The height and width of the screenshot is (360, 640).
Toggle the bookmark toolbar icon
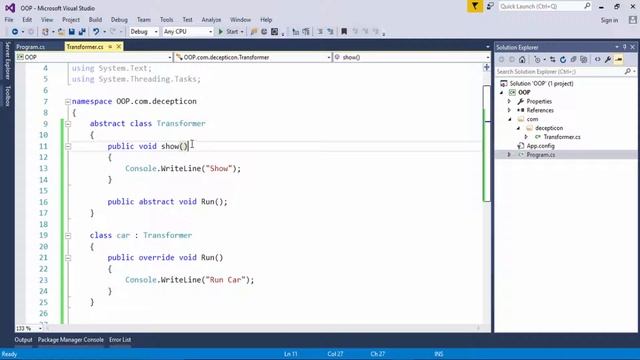tap(344, 31)
